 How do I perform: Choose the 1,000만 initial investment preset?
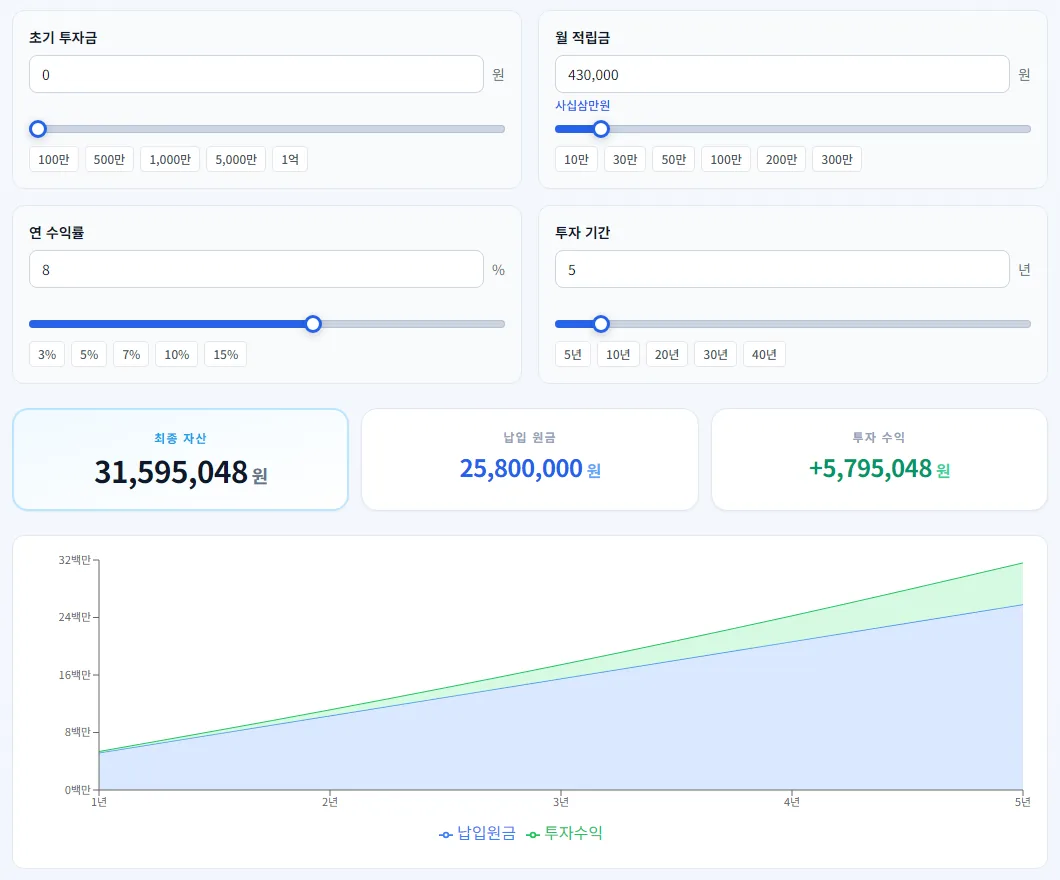point(170,160)
